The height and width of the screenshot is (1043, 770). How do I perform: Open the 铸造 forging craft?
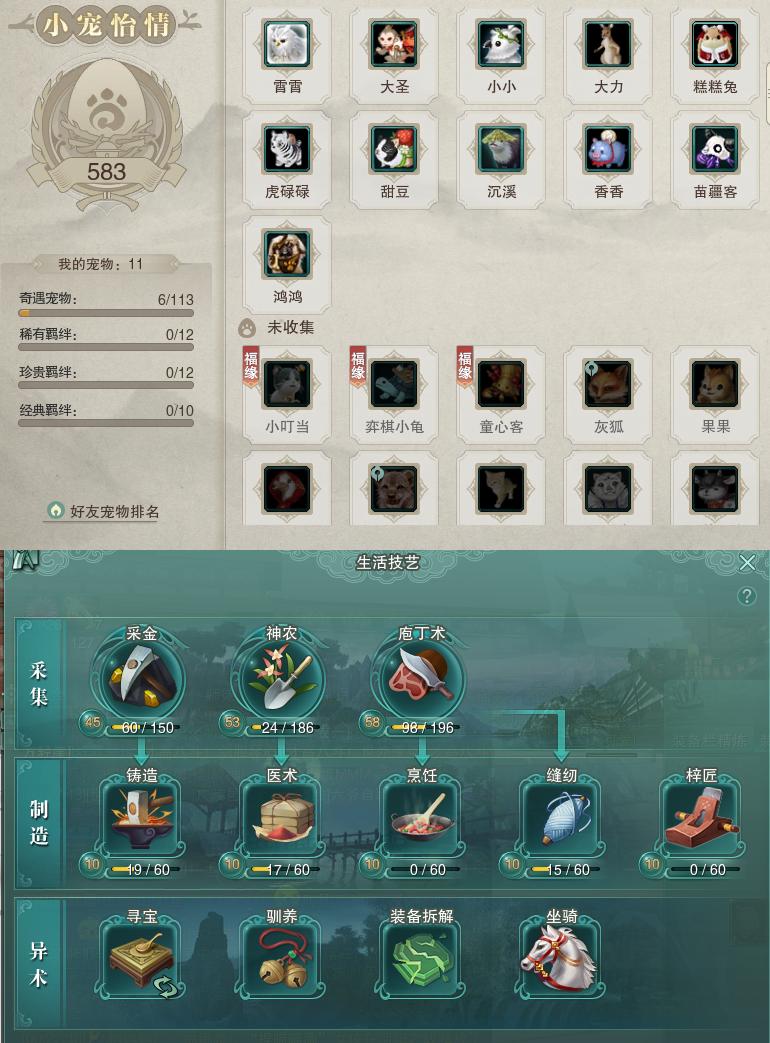tap(142, 818)
